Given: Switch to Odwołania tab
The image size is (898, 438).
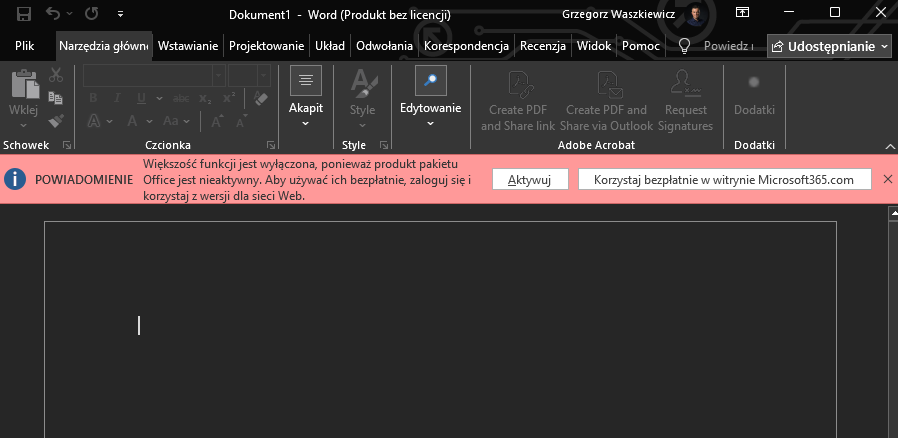Looking at the screenshot, I should tap(384, 46).
